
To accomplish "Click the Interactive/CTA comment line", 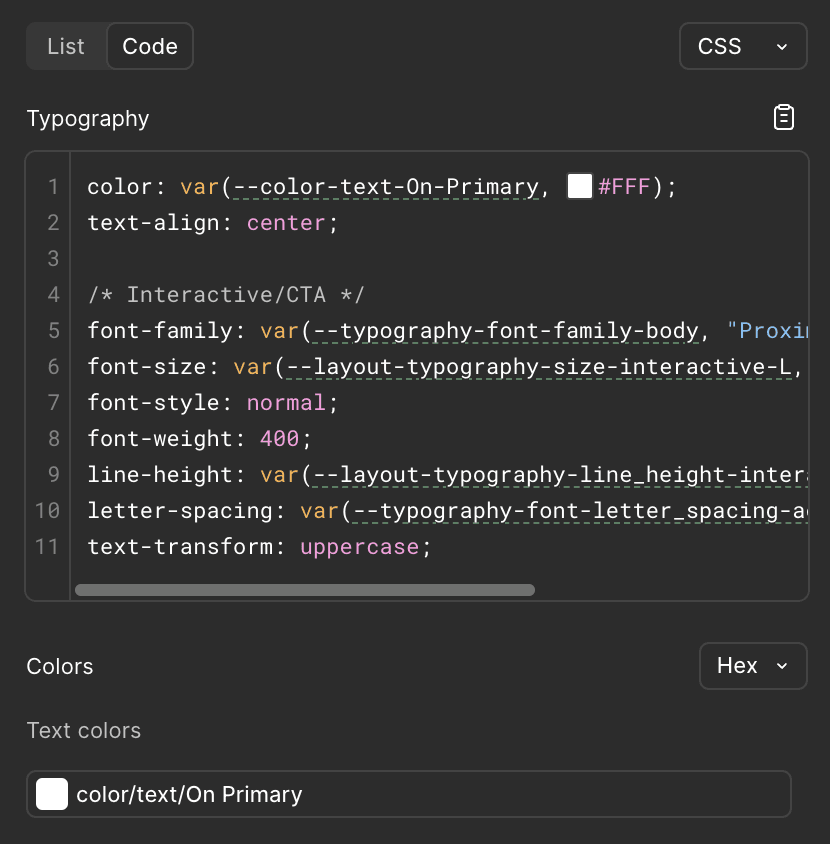I will pyautogui.click(x=226, y=295).
